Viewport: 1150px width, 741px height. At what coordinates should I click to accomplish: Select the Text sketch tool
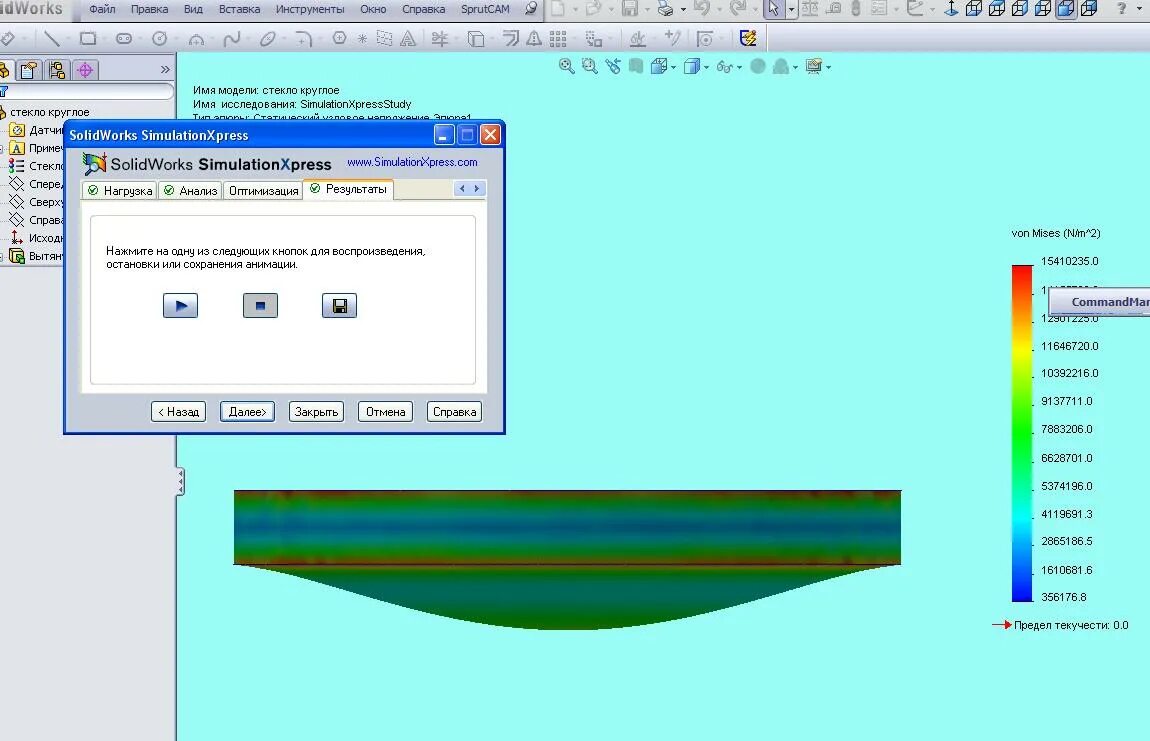click(408, 38)
